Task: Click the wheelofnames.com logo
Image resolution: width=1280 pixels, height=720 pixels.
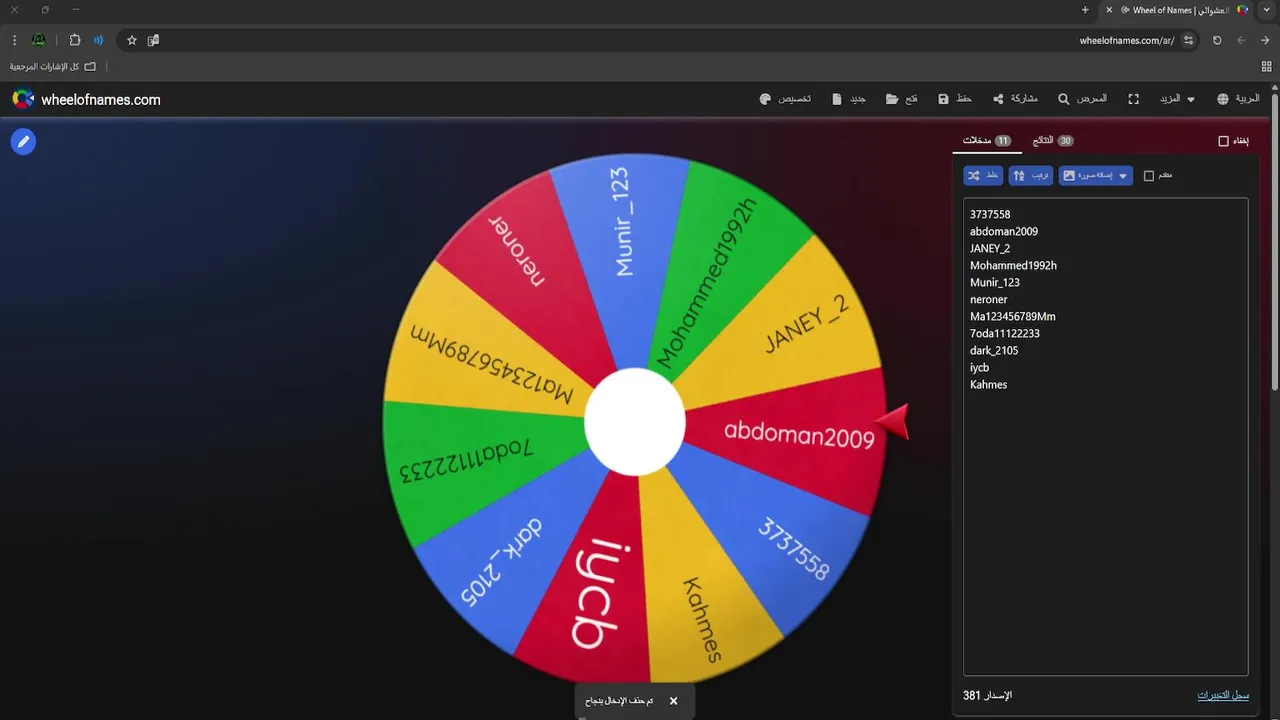Action: 86,100
